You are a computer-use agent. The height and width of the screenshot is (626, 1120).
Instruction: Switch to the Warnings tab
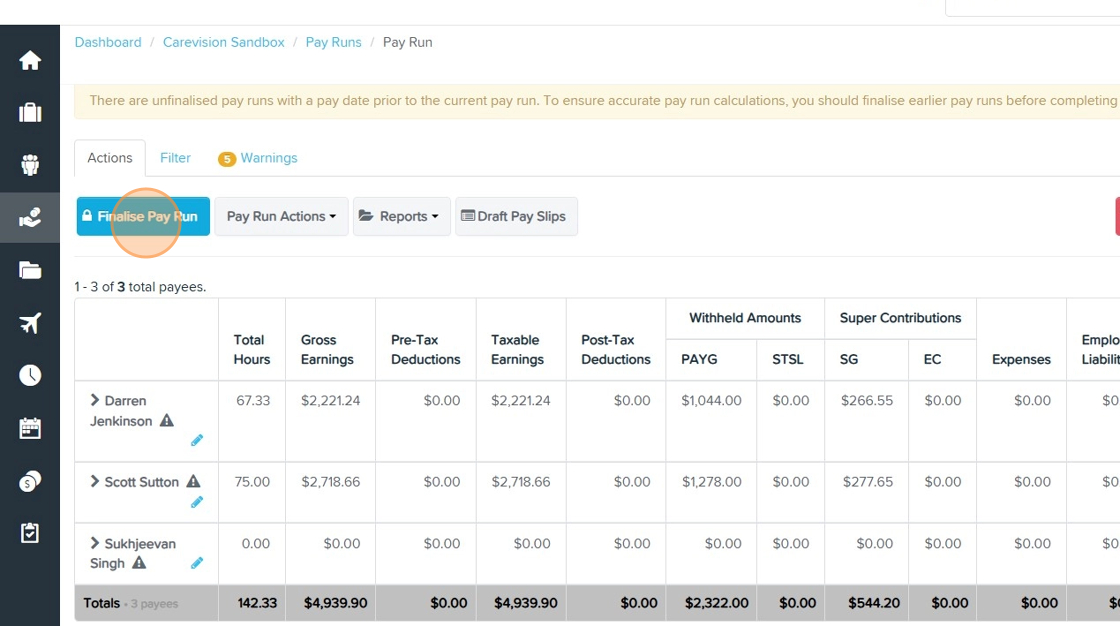258,158
